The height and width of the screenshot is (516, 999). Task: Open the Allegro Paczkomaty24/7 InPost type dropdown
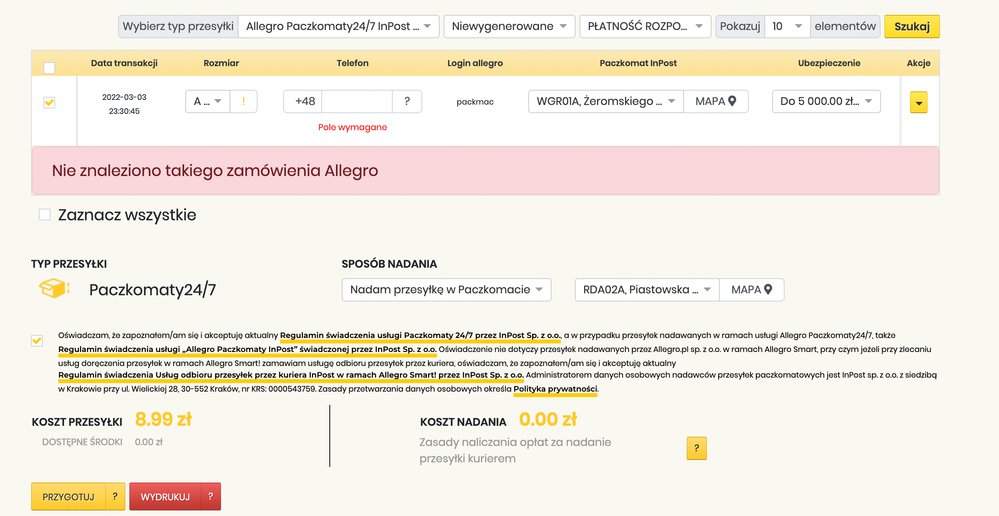point(339,27)
